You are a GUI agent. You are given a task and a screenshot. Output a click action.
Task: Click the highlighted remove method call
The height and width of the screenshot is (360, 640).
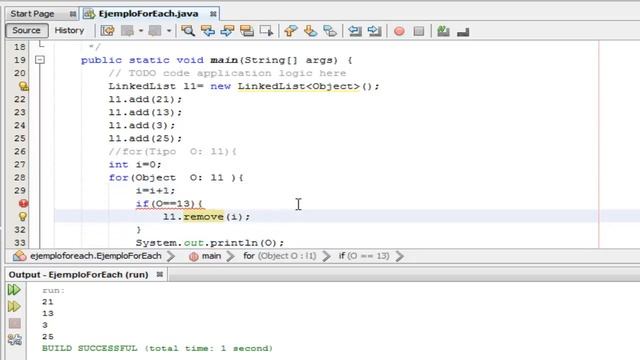[x=203, y=216]
